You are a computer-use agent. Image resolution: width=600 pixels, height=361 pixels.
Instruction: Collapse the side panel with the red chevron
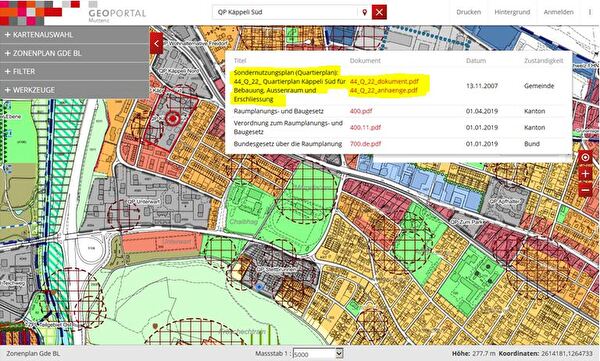(157, 43)
